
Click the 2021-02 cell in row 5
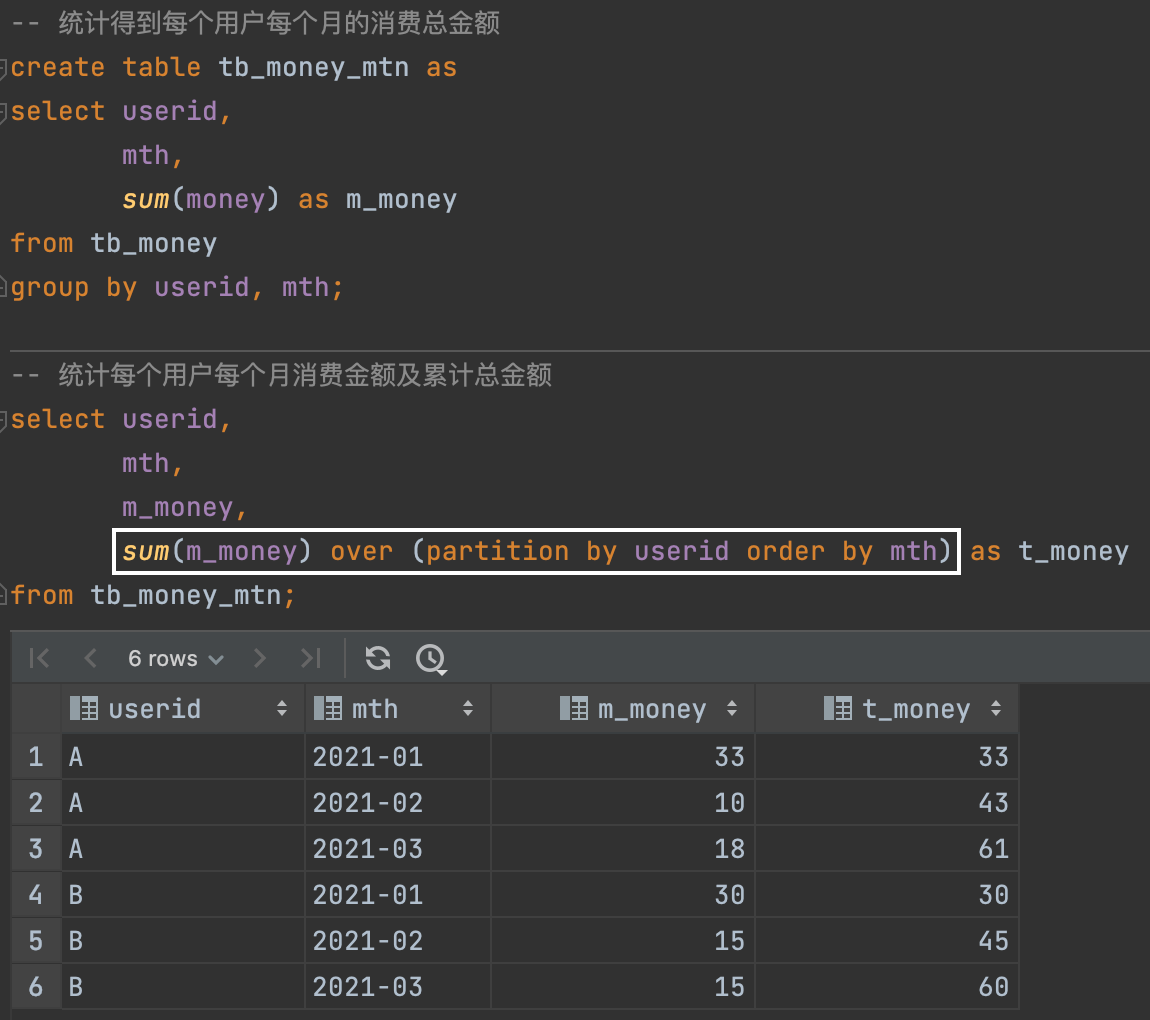click(368, 941)
